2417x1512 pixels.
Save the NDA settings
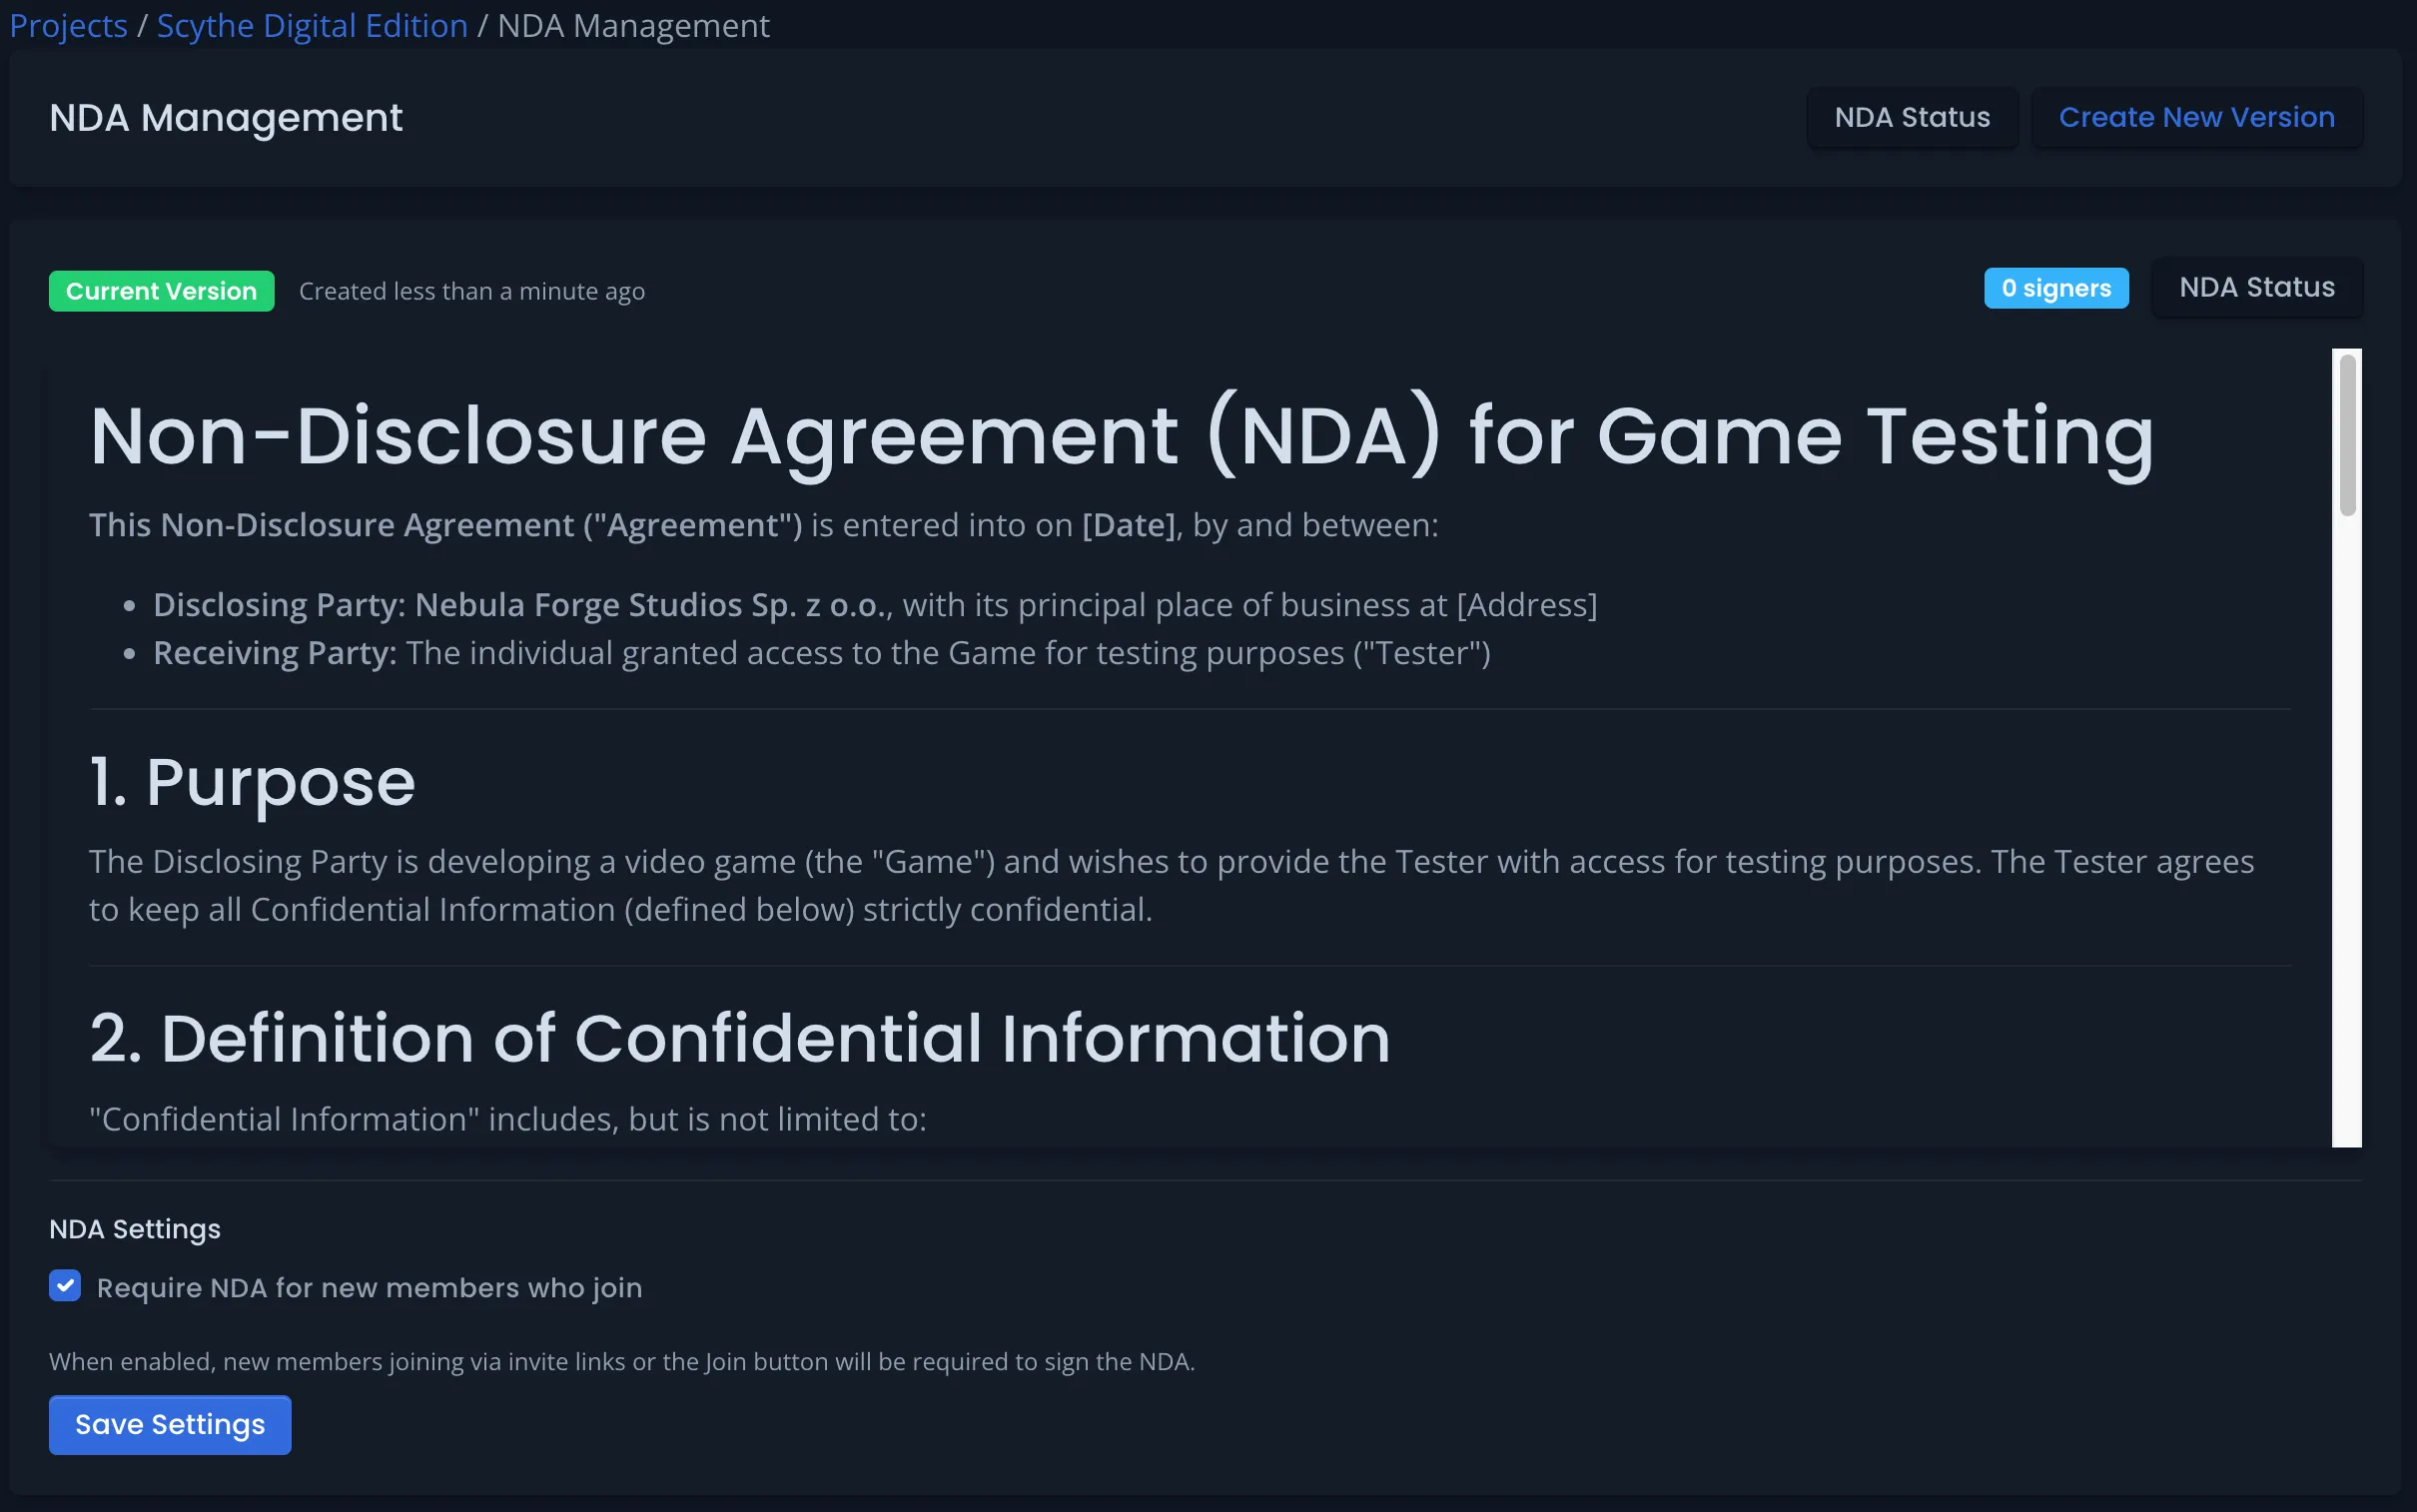[170, 1424]
